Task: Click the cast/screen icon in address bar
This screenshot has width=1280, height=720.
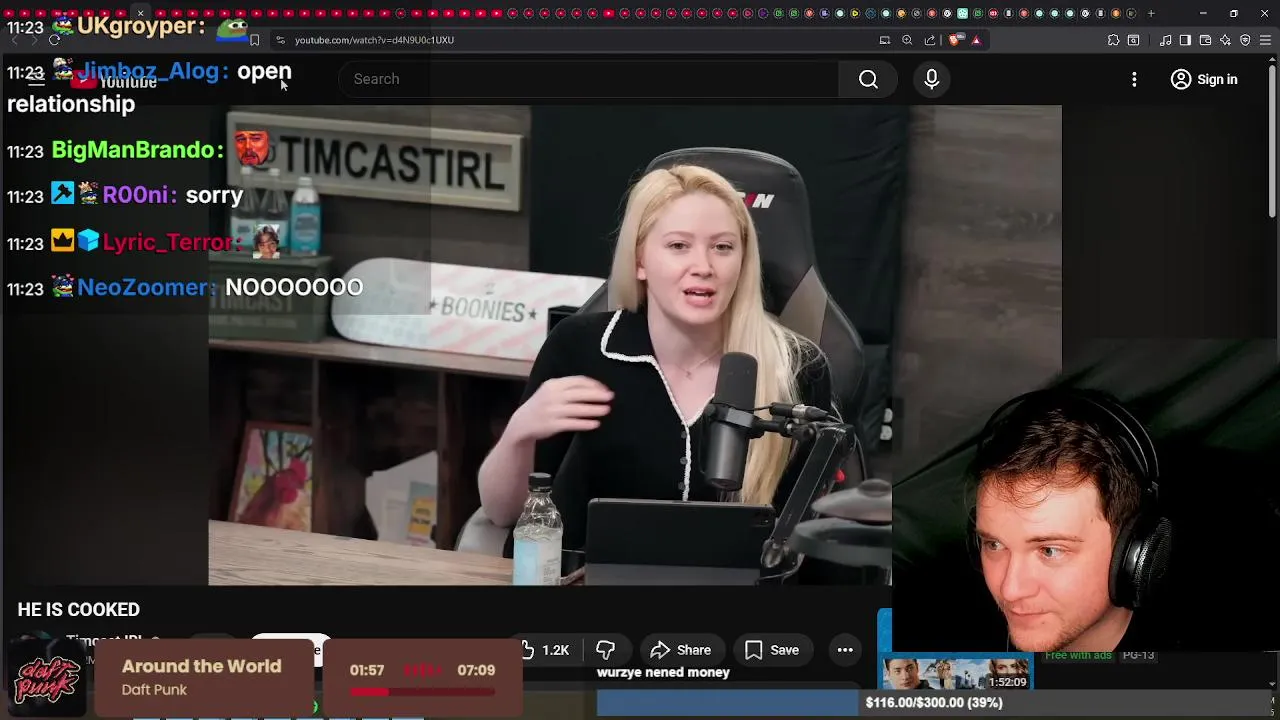Action: [884, 40]
